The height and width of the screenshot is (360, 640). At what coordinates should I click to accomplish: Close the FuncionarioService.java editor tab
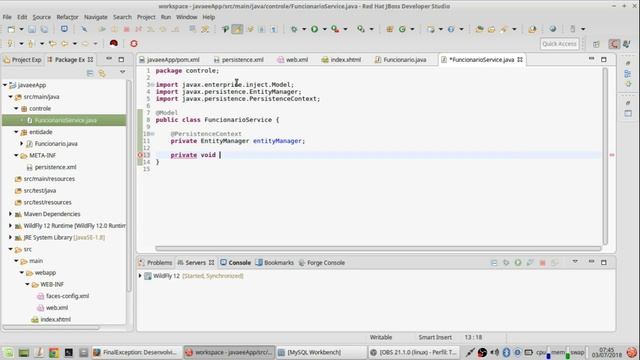point(520,60)
